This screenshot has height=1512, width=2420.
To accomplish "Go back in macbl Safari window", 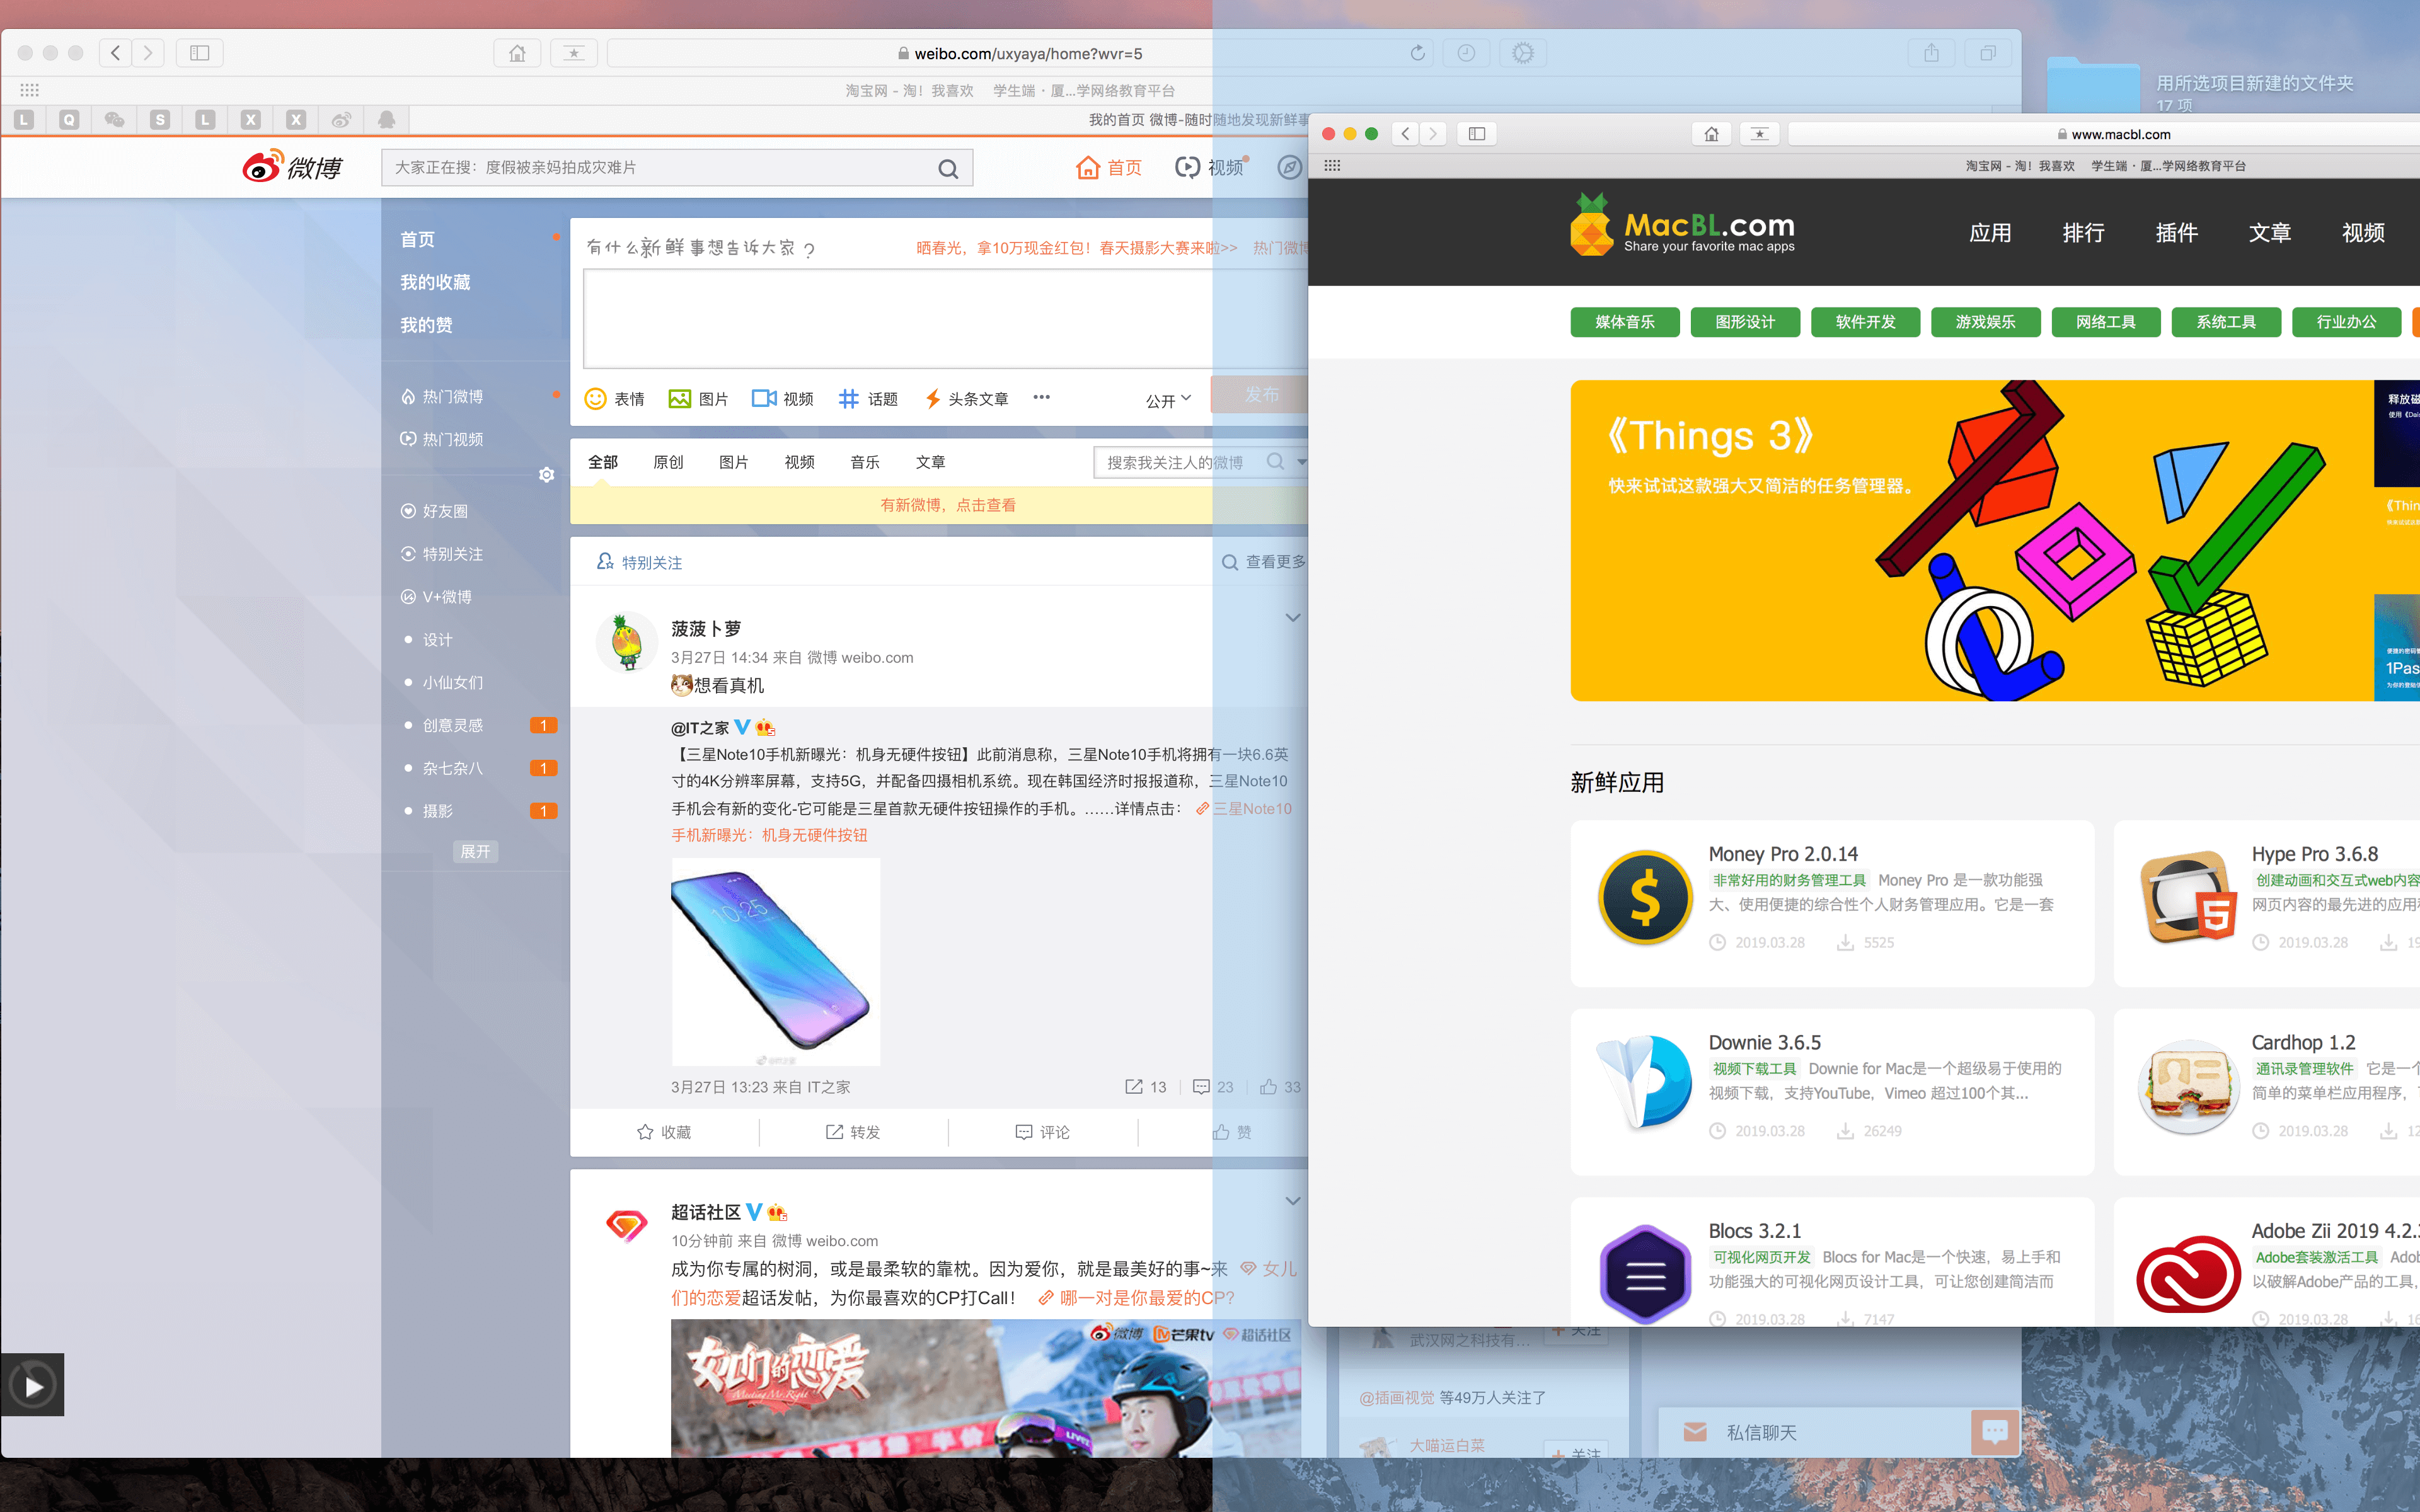I will tap(1406, 134).
